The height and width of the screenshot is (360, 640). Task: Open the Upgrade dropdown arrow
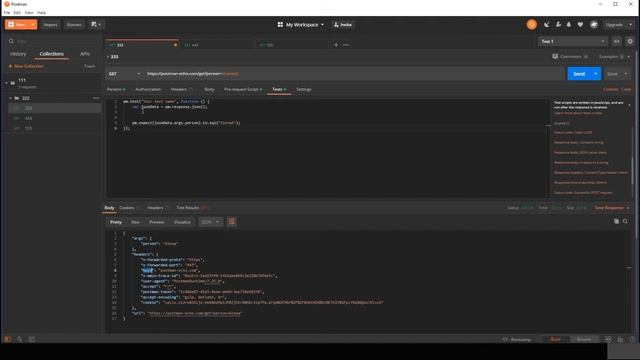631,24
